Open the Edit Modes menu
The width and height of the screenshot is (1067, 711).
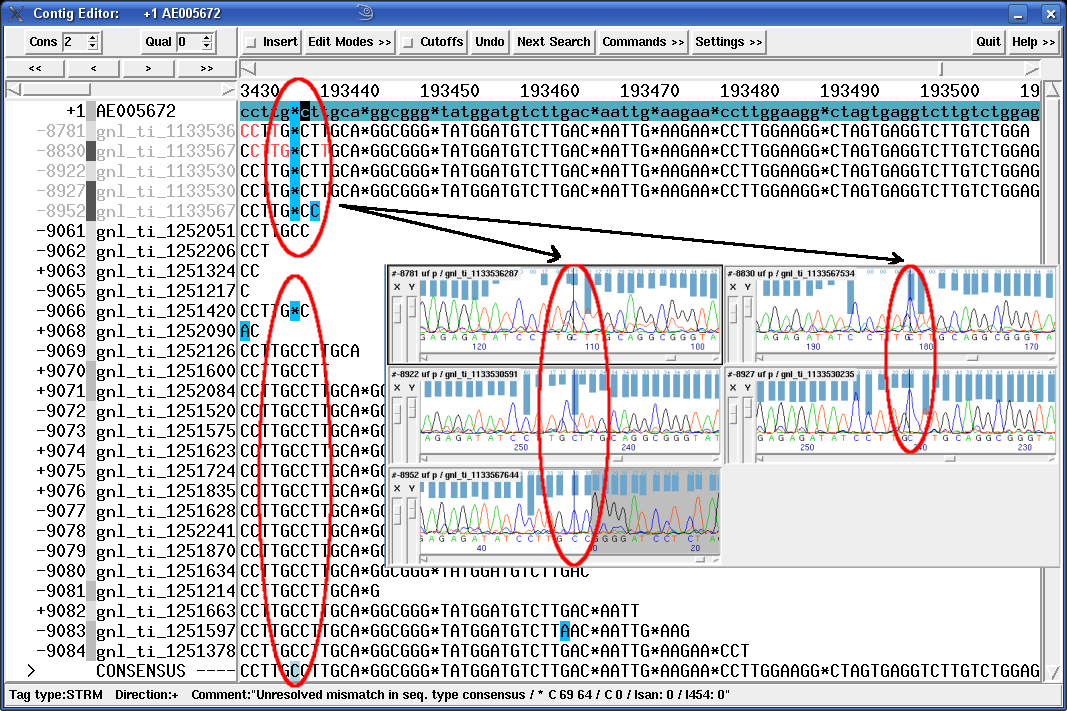pos(349,42)
